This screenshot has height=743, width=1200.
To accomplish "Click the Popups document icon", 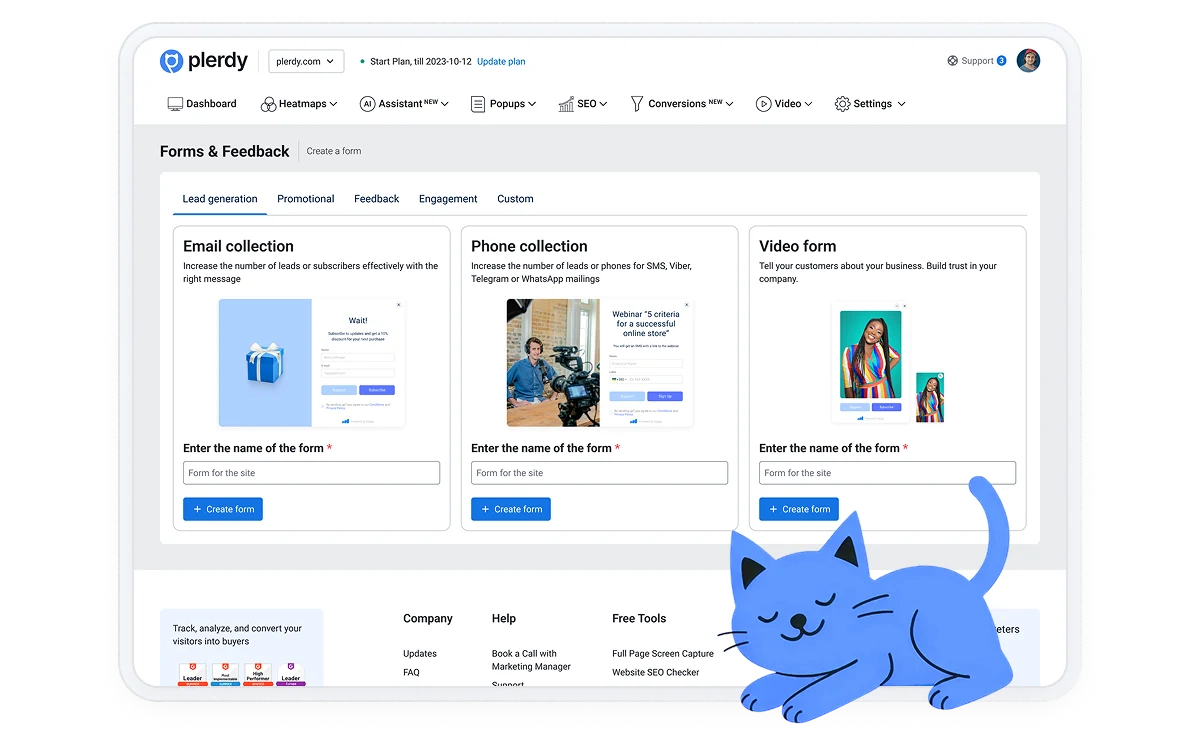I will click(478, 104).
